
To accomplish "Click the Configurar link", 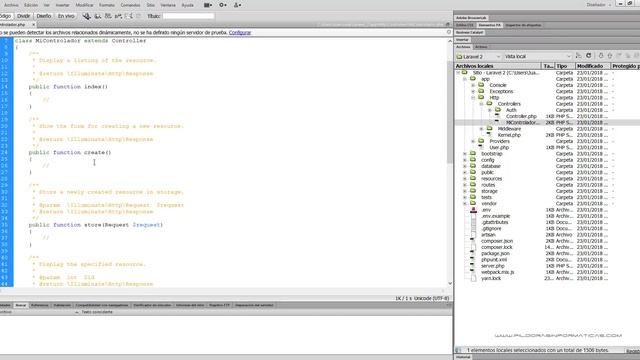I will click(x=240, y=32).
